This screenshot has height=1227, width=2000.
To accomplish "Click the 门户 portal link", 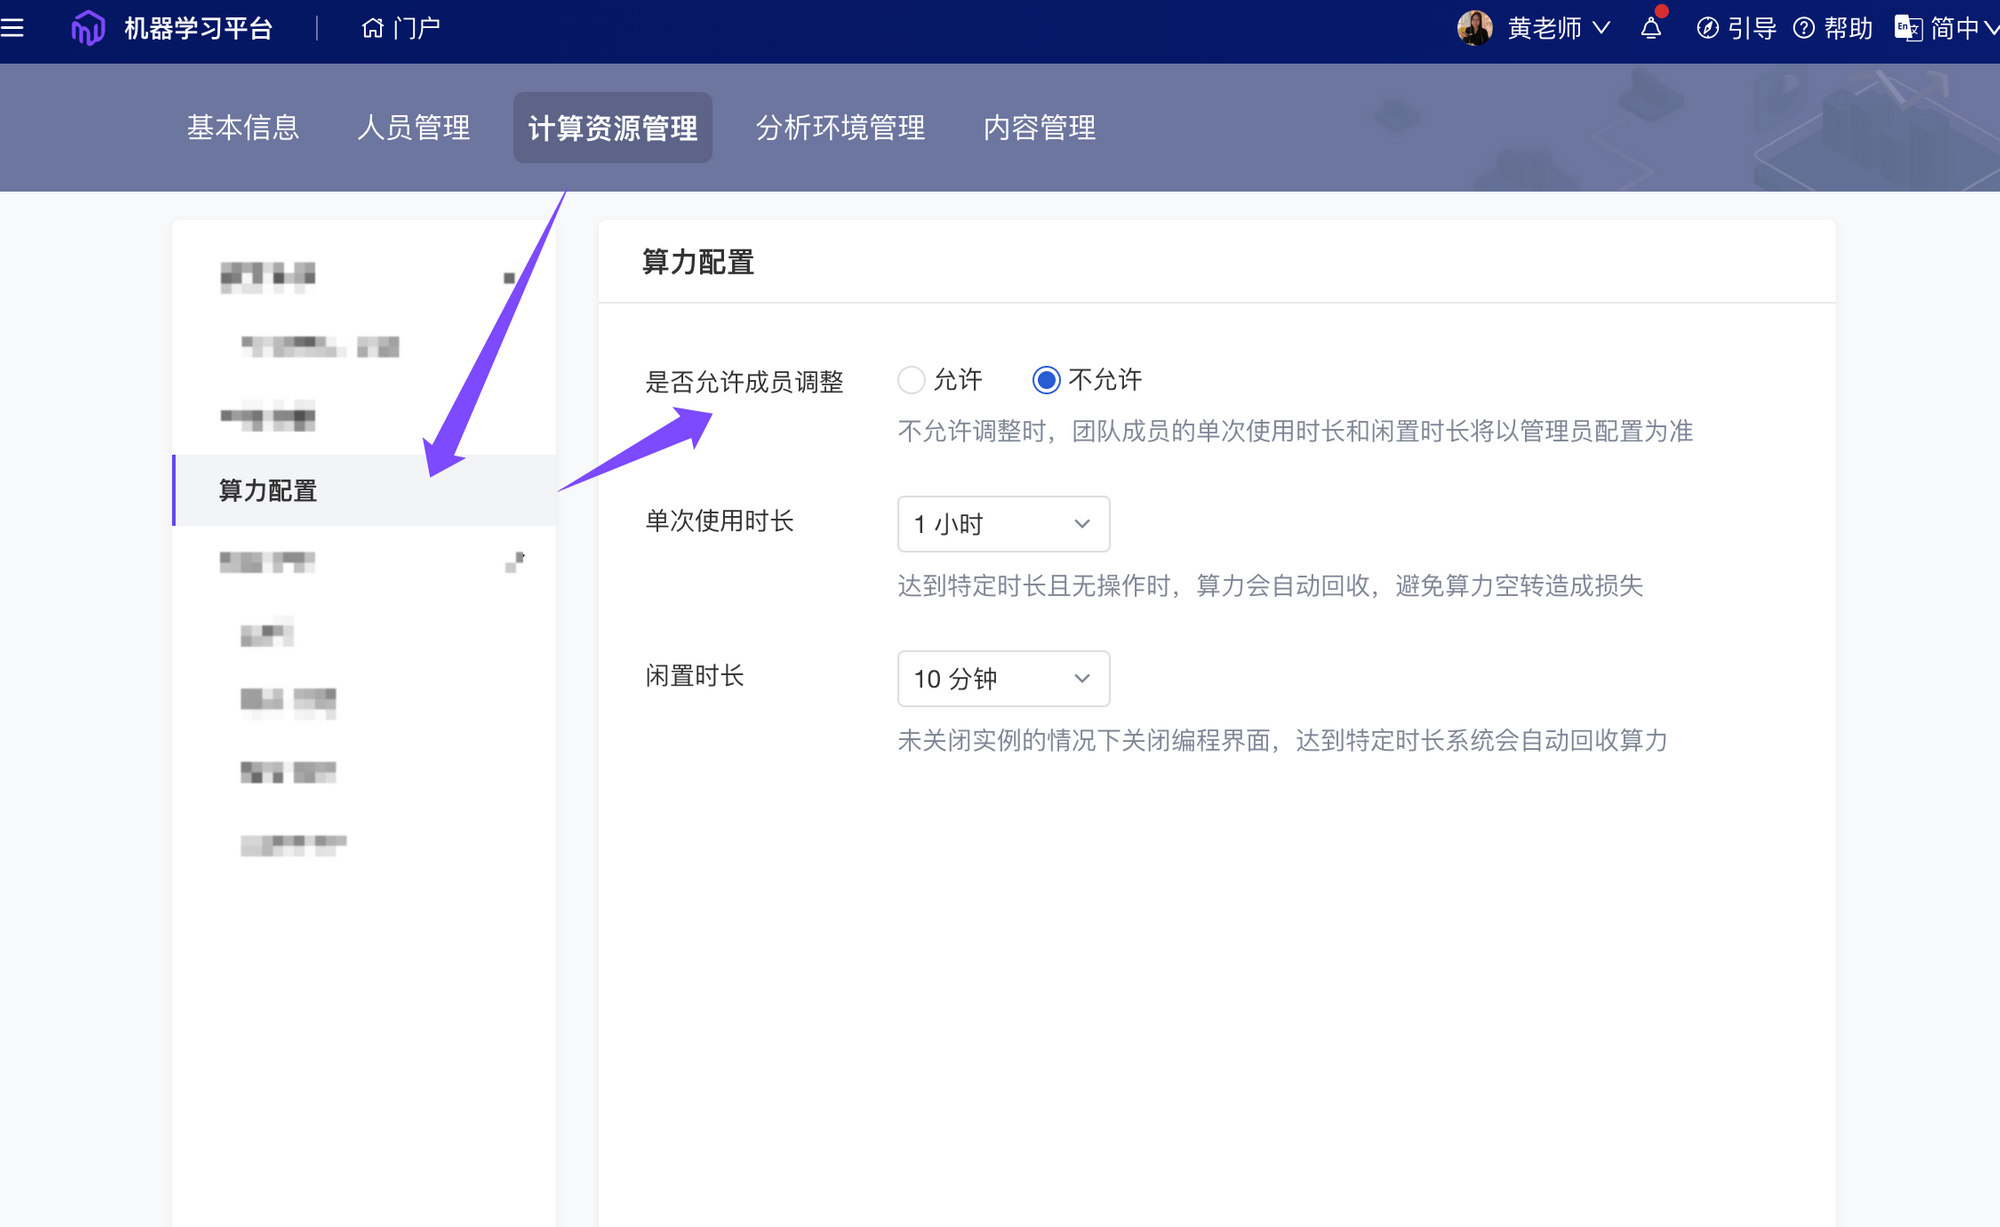I will (x=417, y=28).
